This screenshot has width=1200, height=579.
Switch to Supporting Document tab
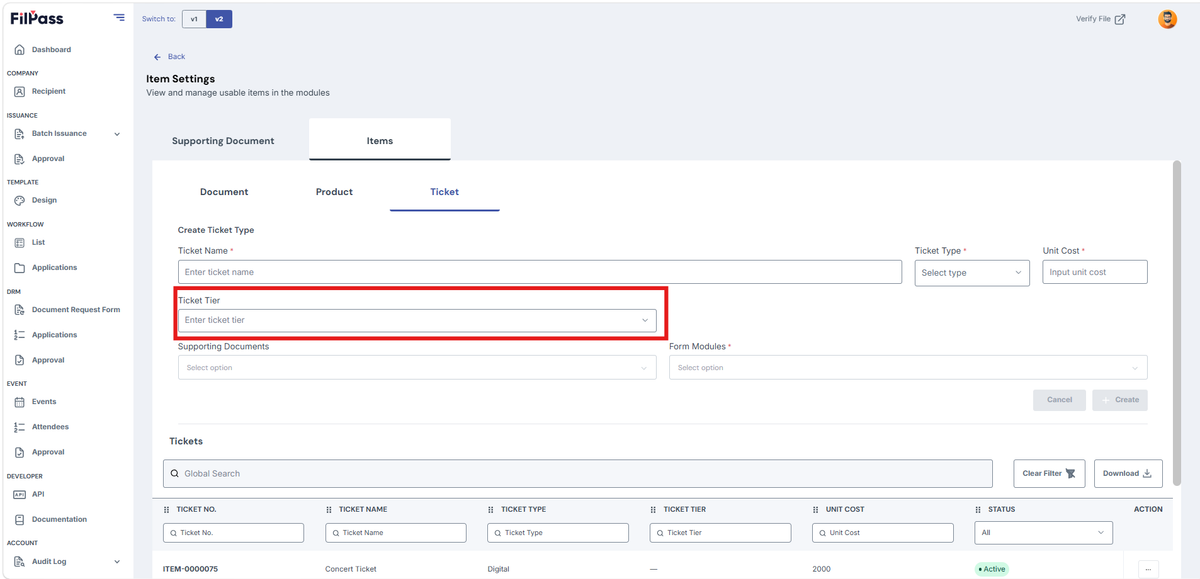pyautogui.click(x=223, y=141)
